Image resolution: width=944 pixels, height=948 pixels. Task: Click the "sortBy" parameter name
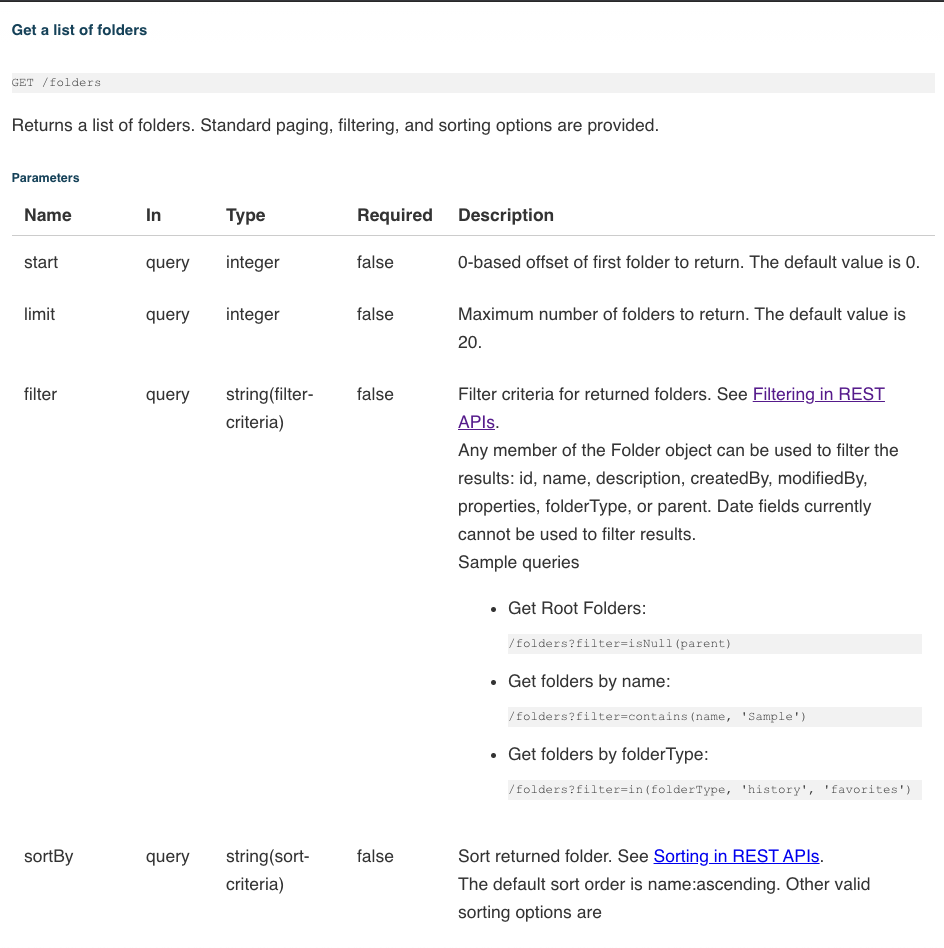[x=49, y=856]
